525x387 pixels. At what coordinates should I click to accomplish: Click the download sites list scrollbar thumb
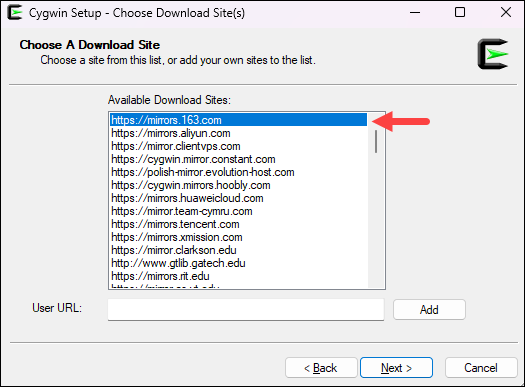tap(376, 141)
